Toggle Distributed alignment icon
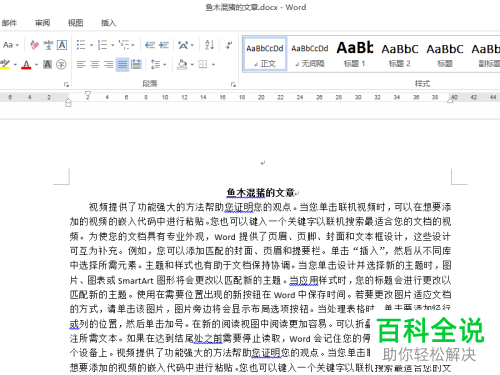 coord(136,64)
